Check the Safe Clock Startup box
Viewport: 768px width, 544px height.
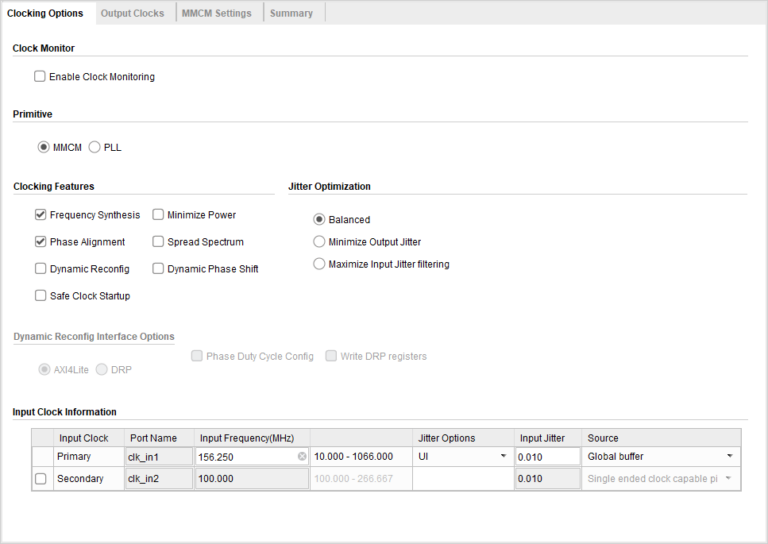[40, 296]
